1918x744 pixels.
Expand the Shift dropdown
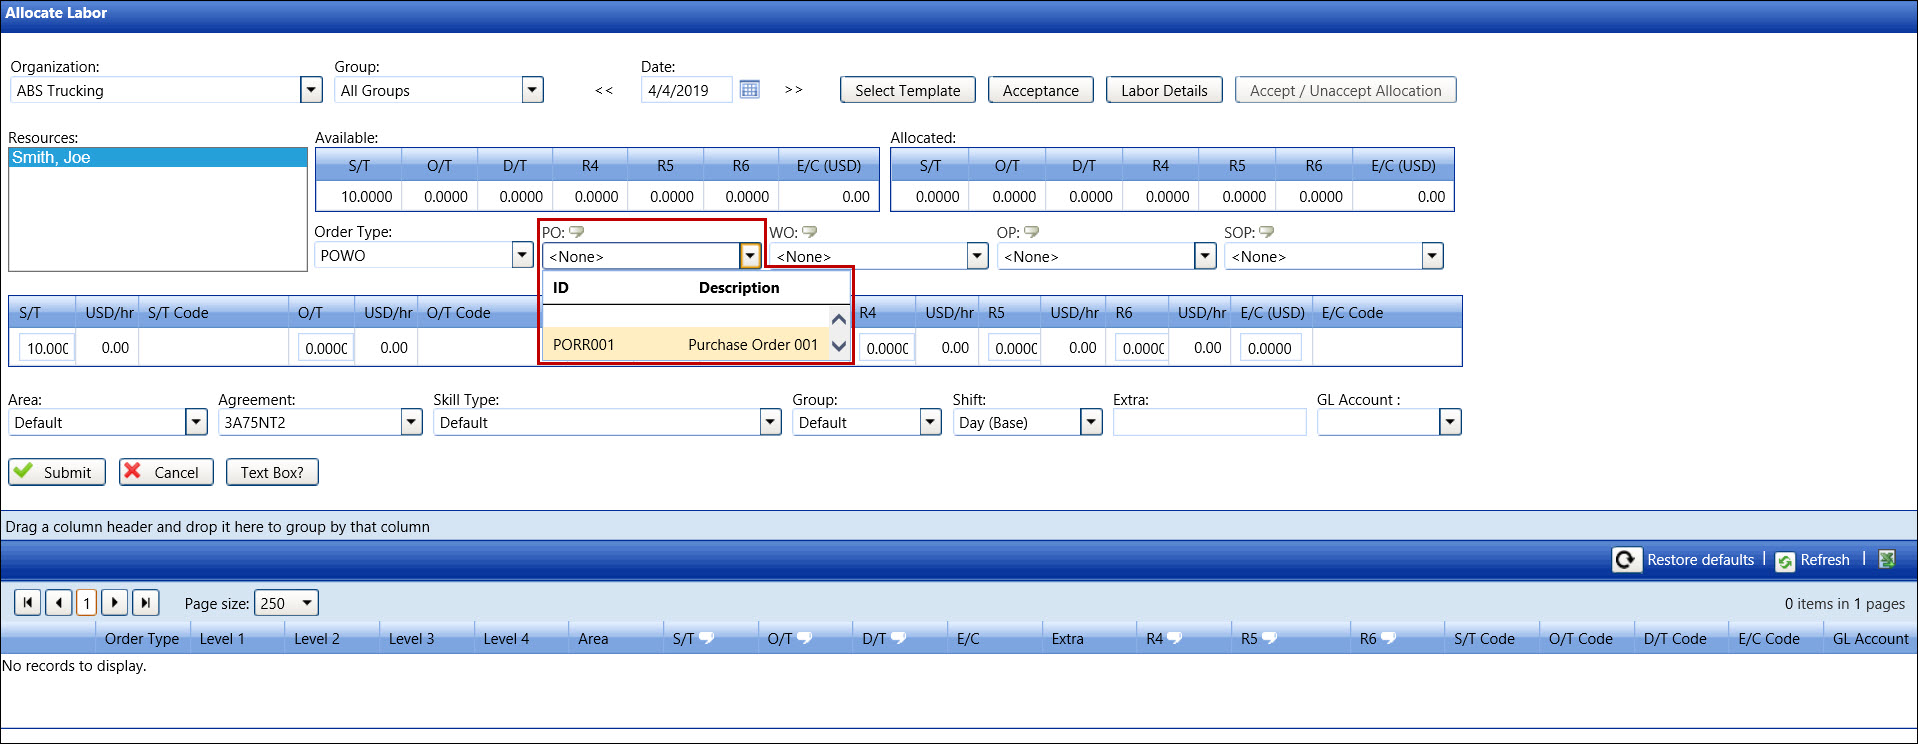coord(1091,423)
